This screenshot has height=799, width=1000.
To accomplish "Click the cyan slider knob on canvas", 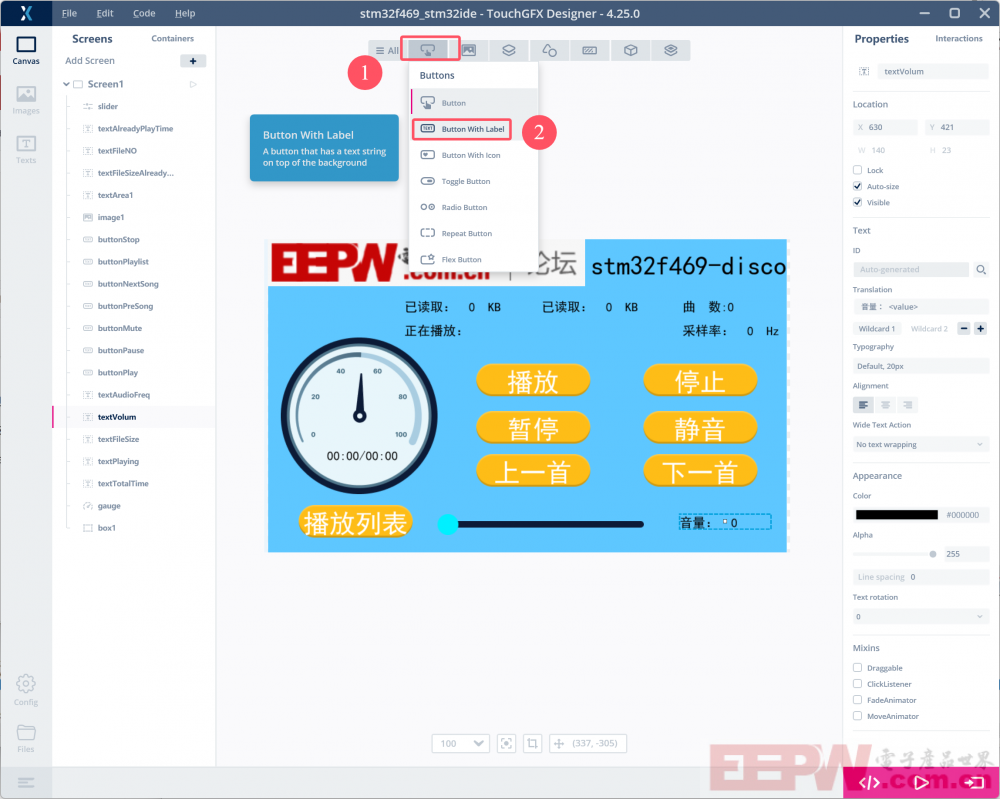I will pyautogui.click(x=448, y=524).
